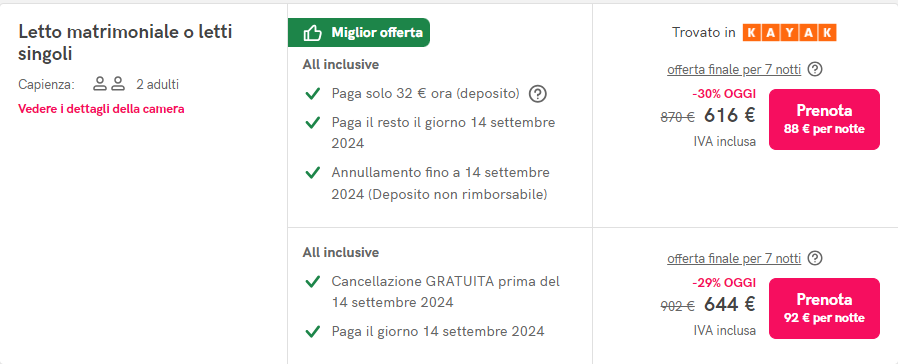Click the -29% OGGI discount label
The image size is (898, 364).
tap(724, 283)
